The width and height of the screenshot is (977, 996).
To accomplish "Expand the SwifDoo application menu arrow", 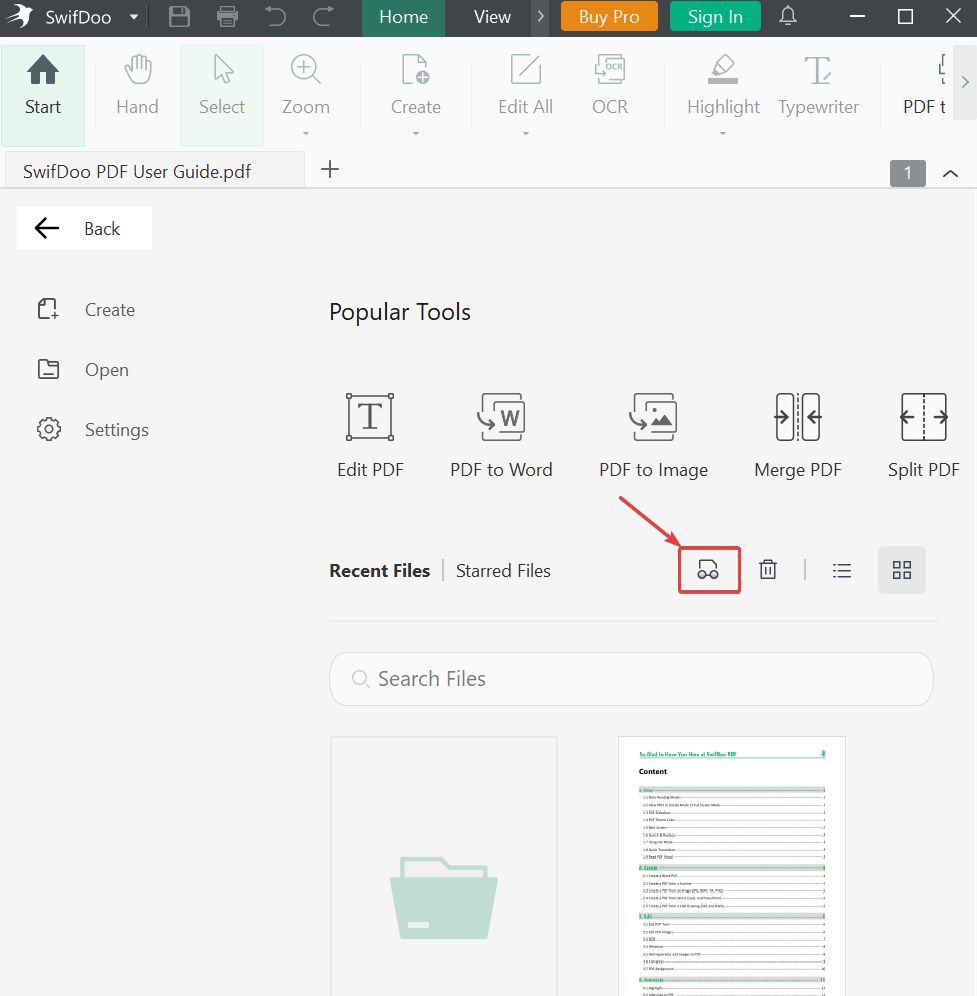I will pos(133,17).
